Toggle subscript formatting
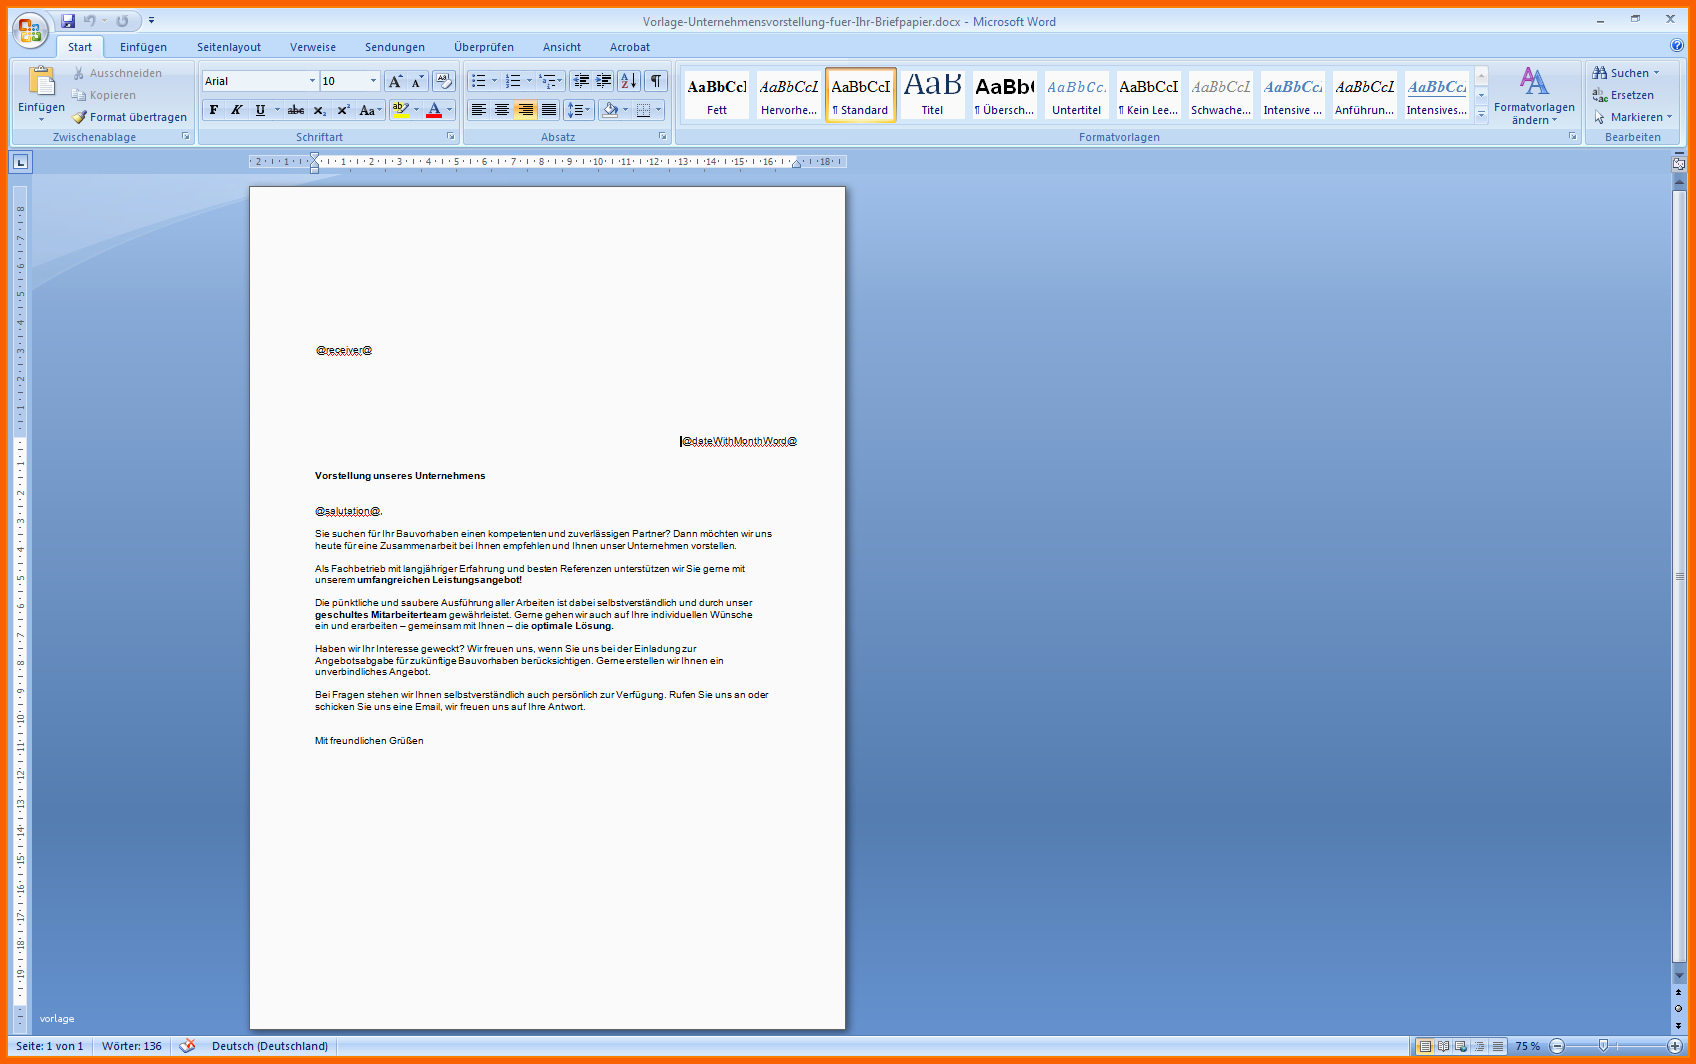 coord(319,110)
